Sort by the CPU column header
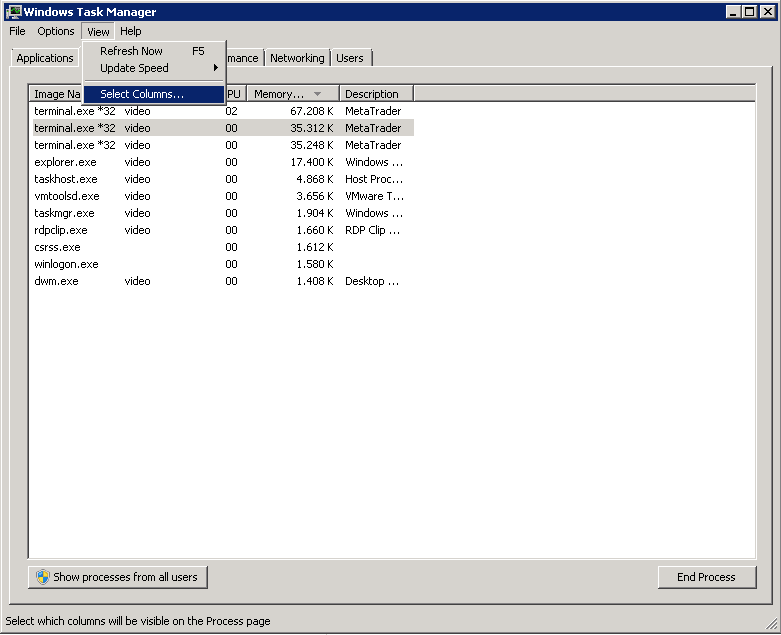Viewport: 781px width, 635px height. [236, 94]
